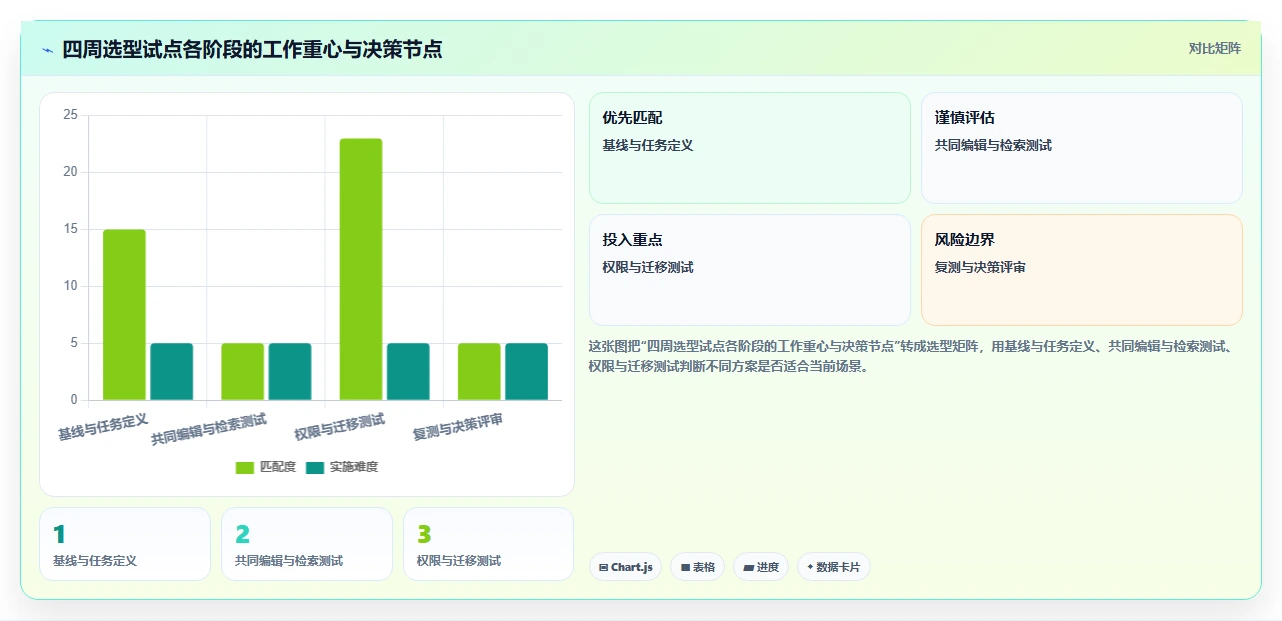
Task: Click the 对比矩阵 label in the header
Action: pyautogui.click(x=1214, y=48)
